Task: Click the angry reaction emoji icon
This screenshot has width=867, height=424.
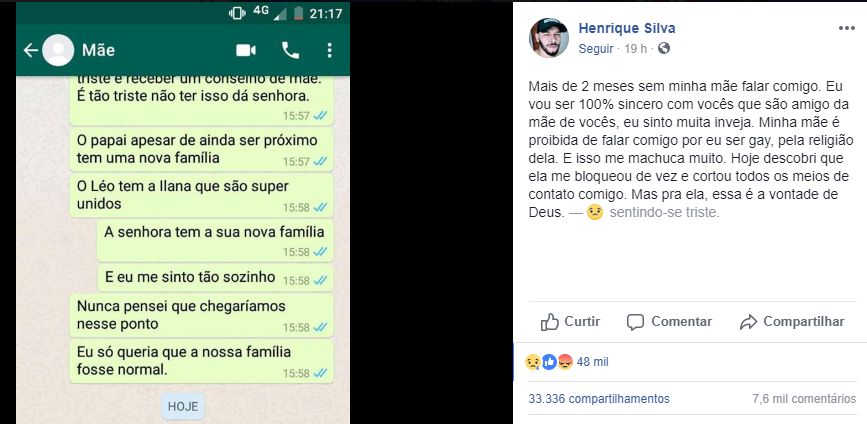Action: 564,361
